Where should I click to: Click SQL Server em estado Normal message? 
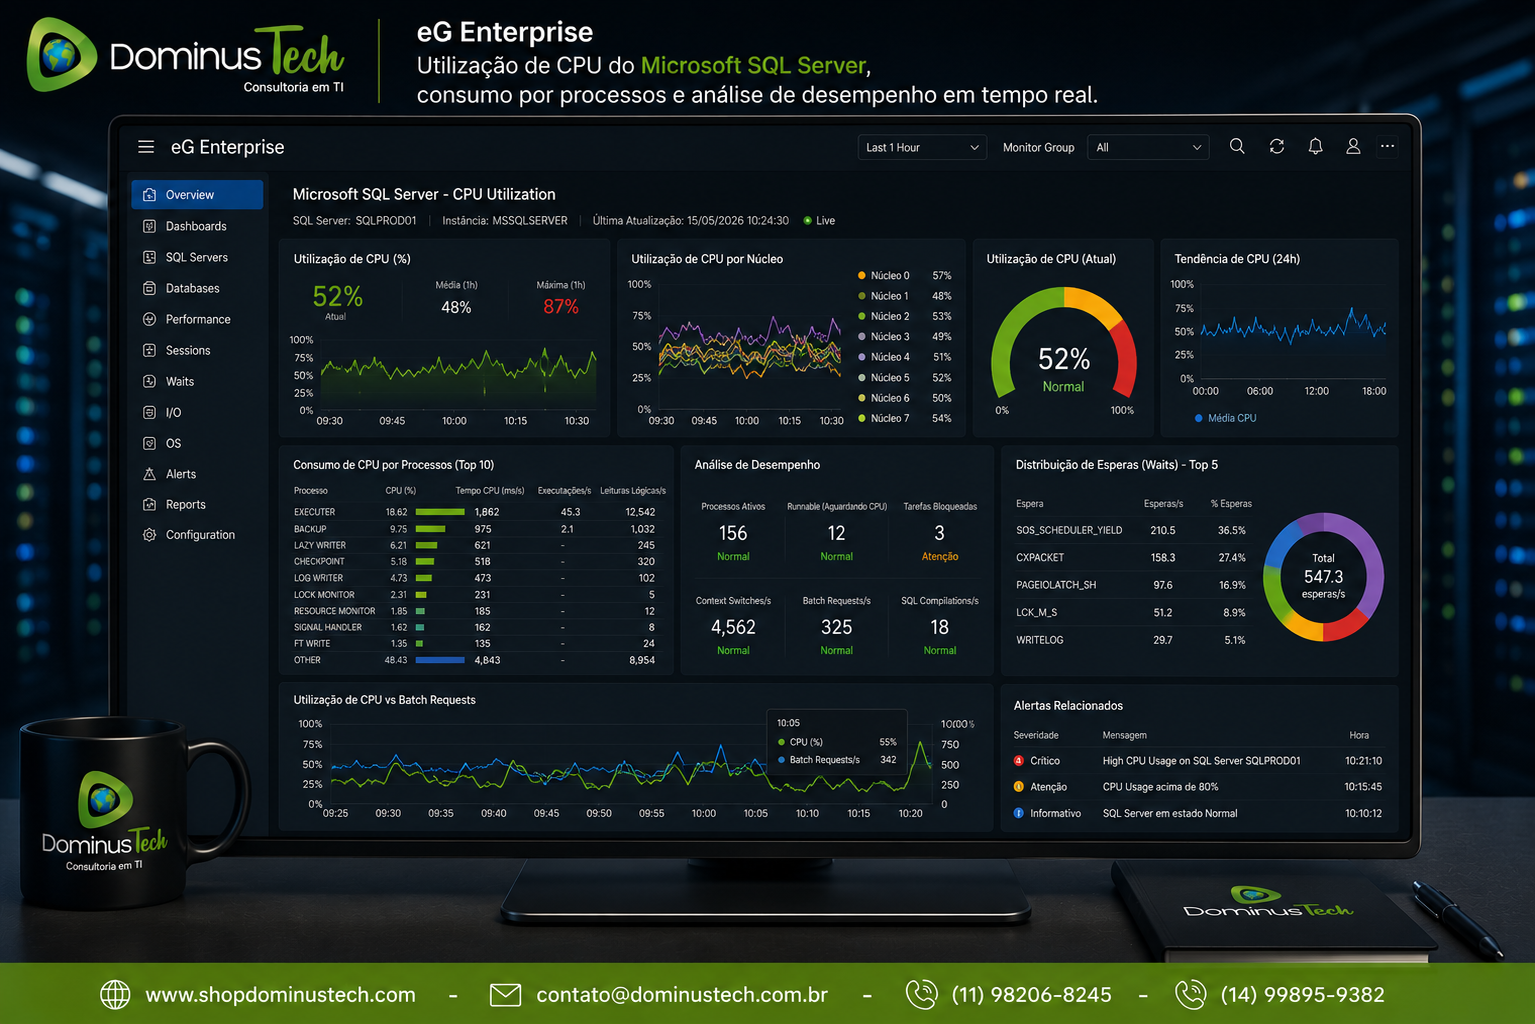(1170, 814)
